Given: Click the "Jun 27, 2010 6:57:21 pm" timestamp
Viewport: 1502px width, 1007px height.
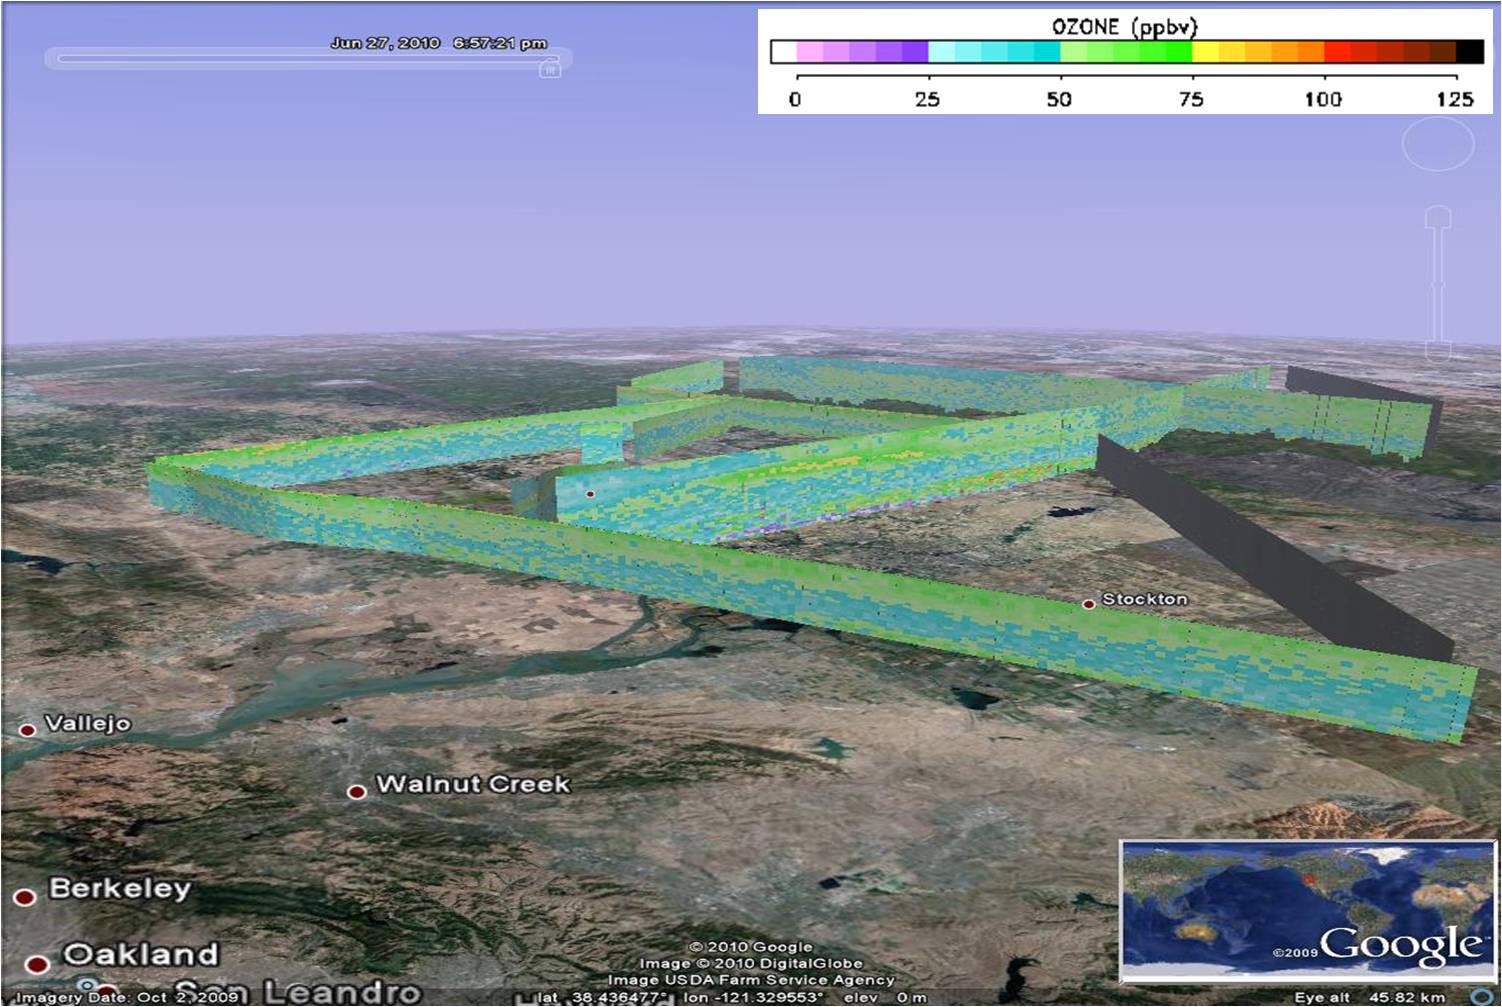Looking at the screenshot, I should 438,43.
